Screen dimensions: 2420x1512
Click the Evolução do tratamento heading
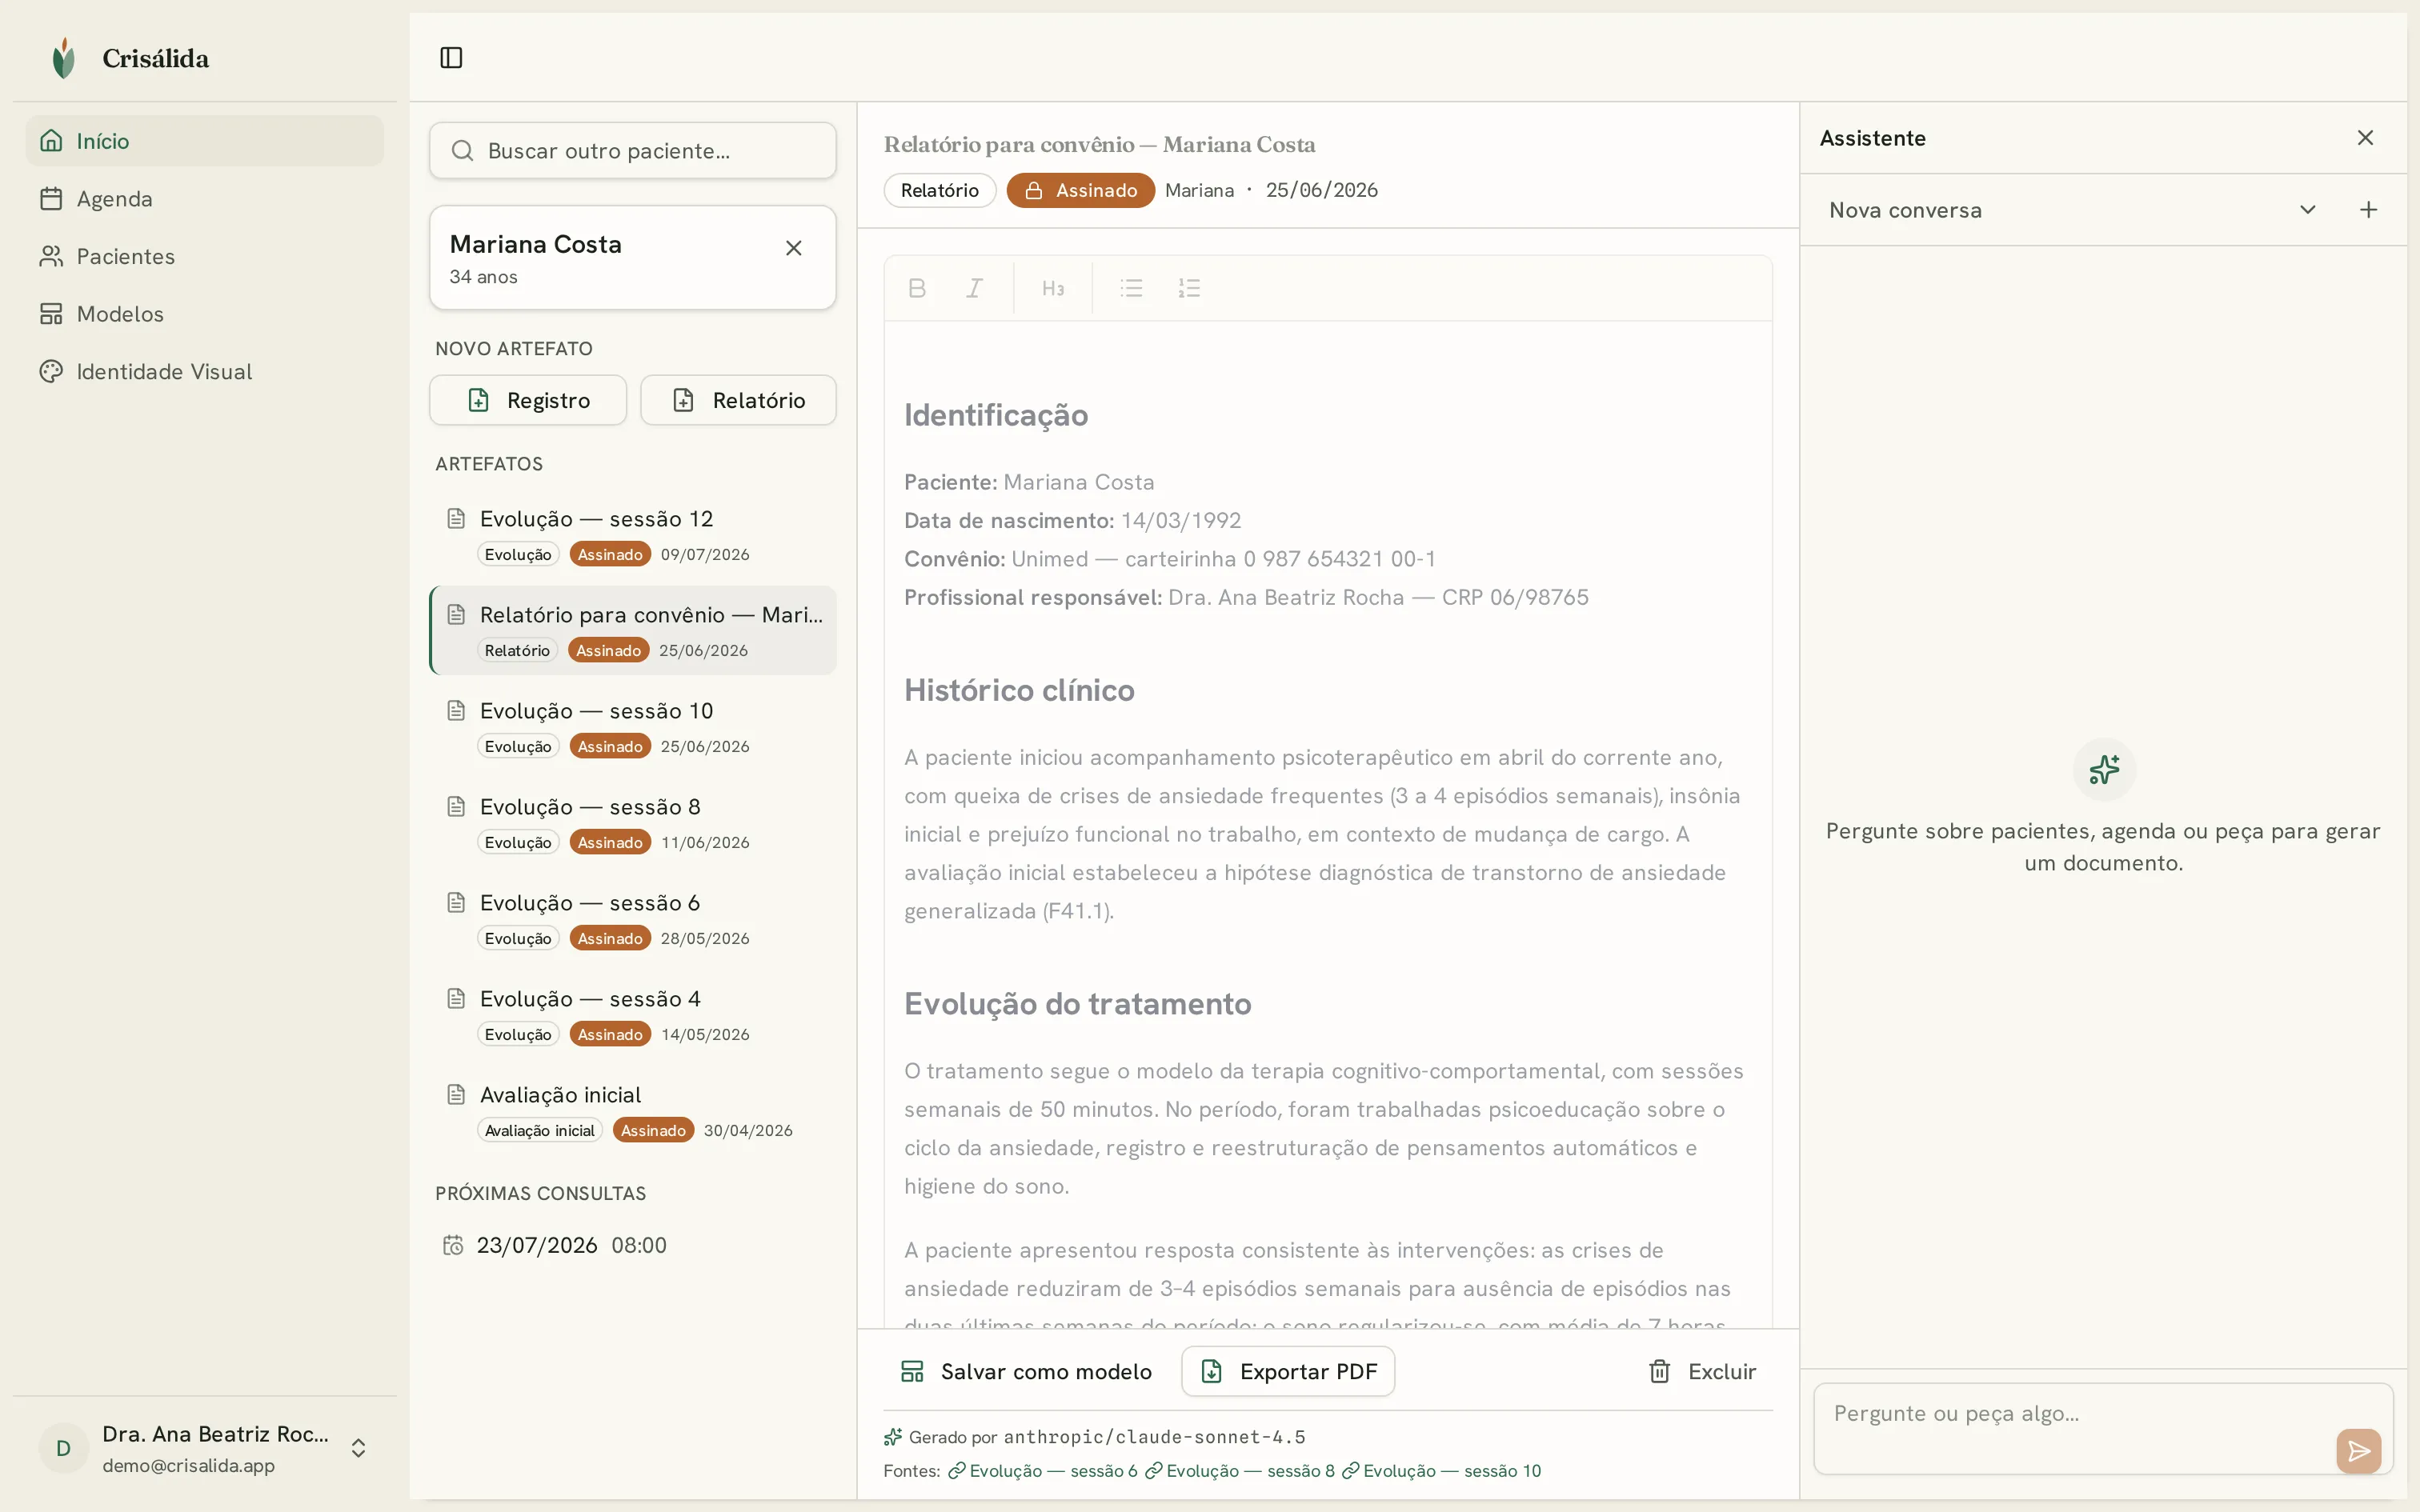pyautogui.click(x=1077, y=1003)
